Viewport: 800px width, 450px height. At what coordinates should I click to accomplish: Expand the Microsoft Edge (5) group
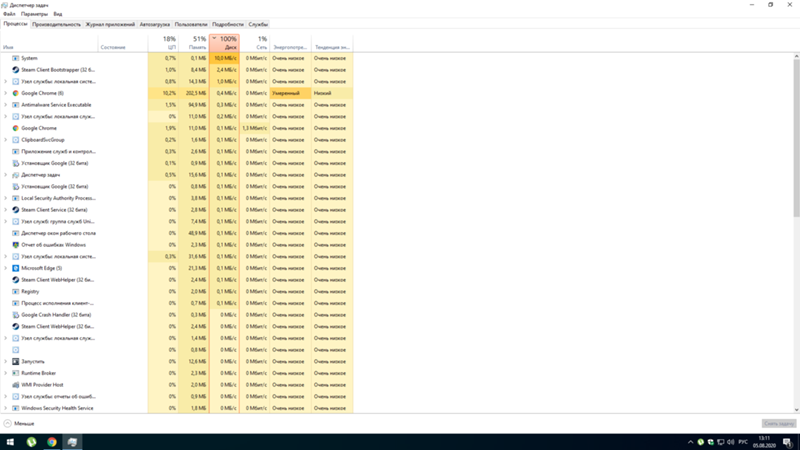(x=6, y=268)
